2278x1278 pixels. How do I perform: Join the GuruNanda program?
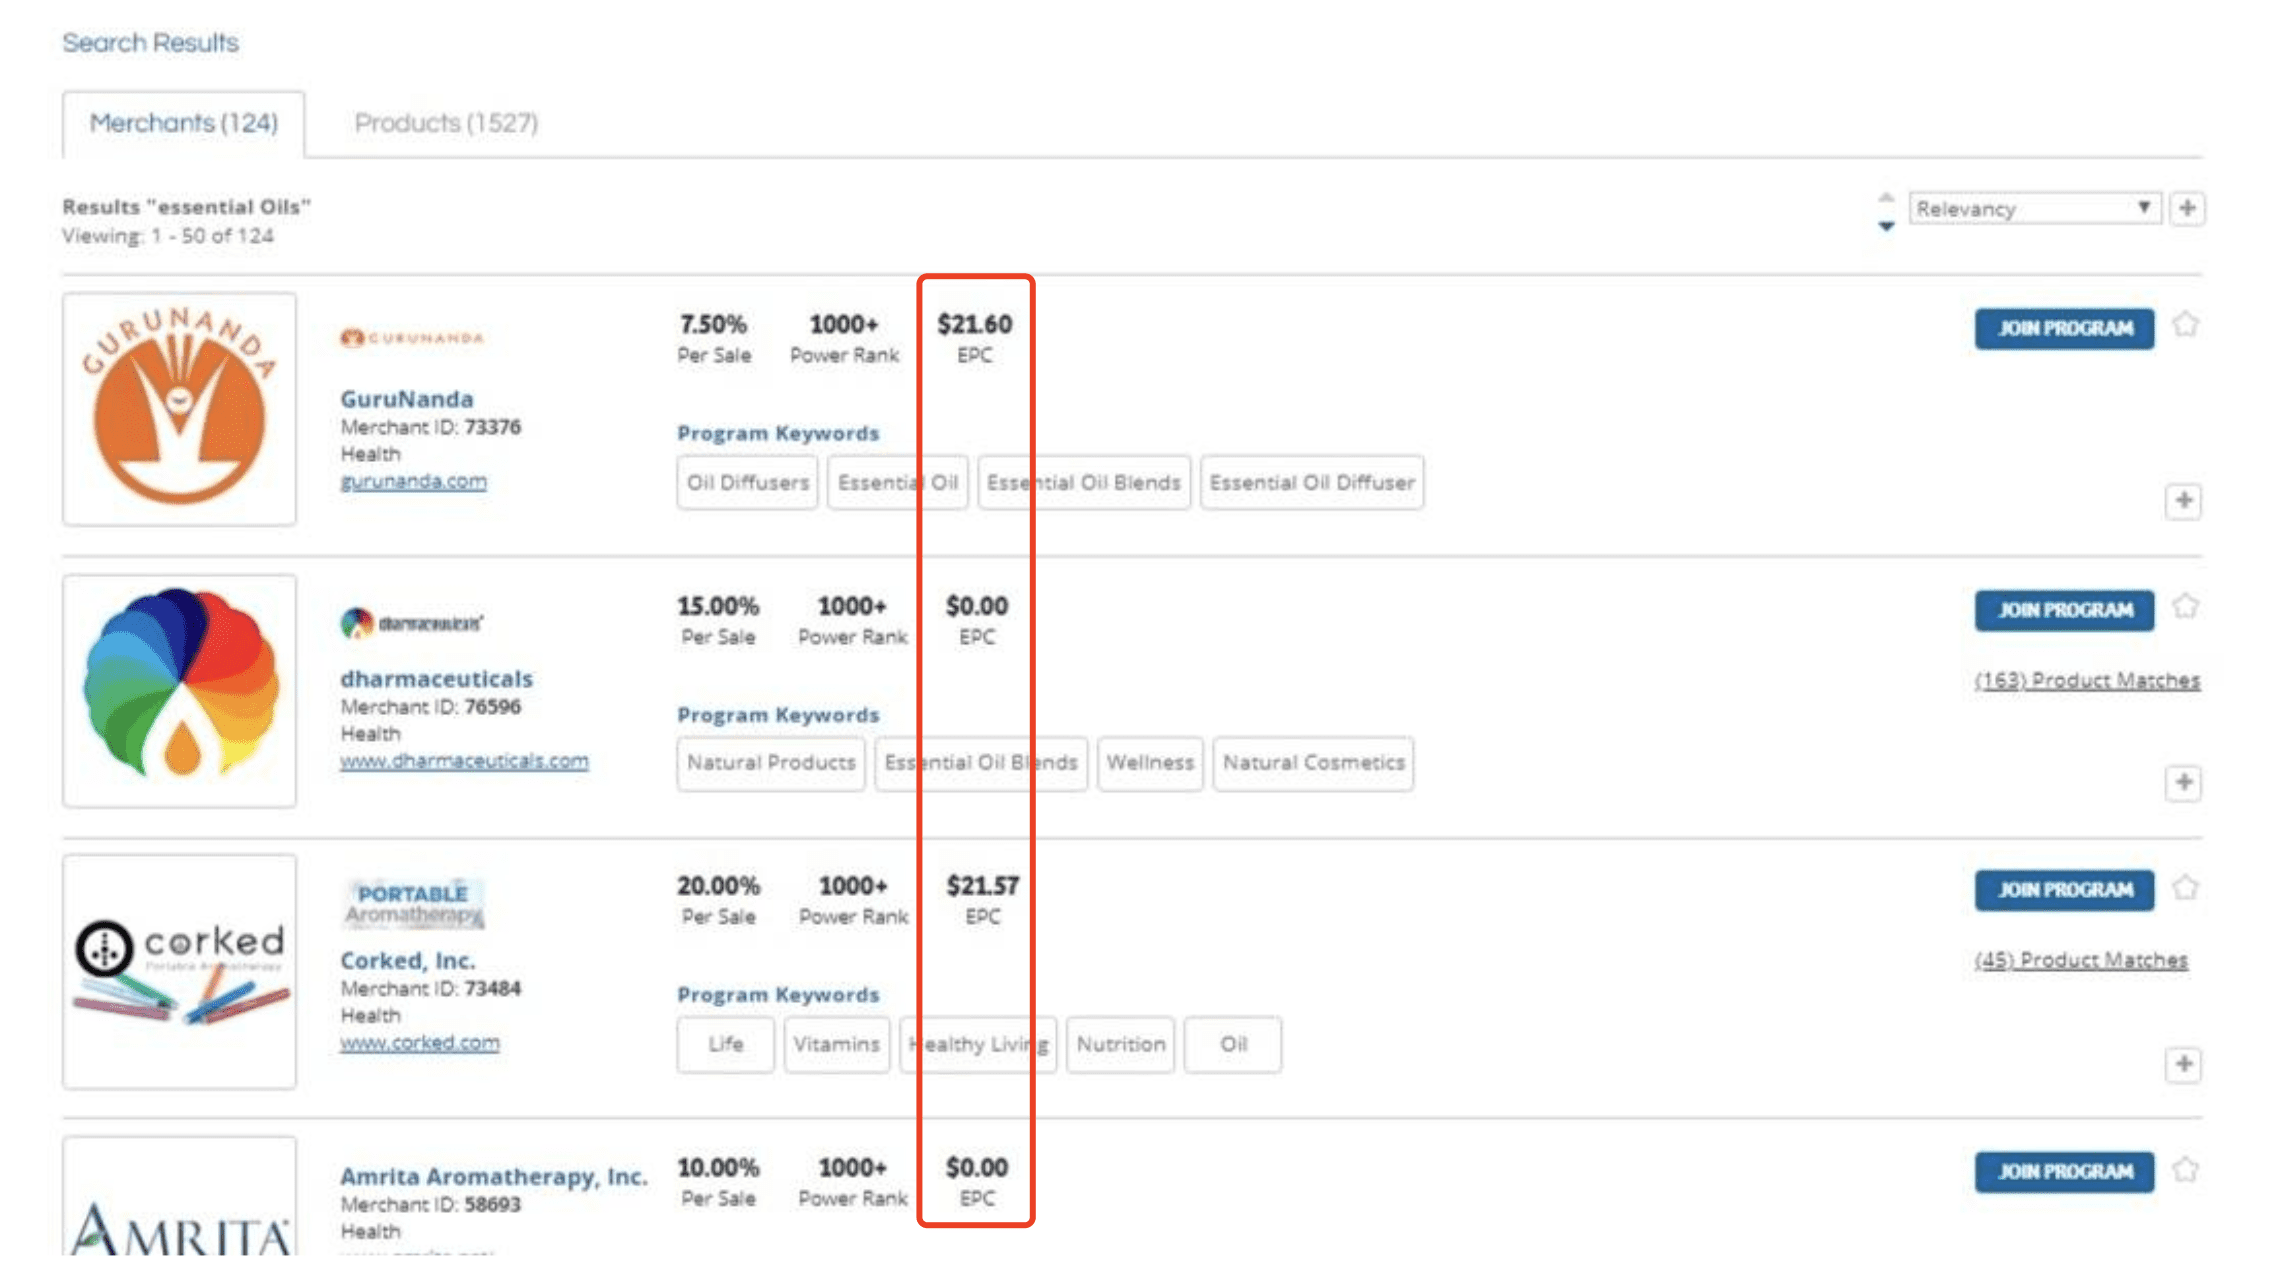[x=2064, y=328]
